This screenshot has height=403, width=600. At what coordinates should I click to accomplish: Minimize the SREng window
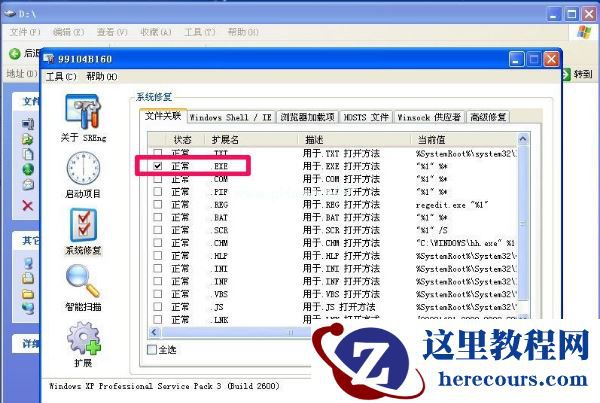click(x=517, y=59)
